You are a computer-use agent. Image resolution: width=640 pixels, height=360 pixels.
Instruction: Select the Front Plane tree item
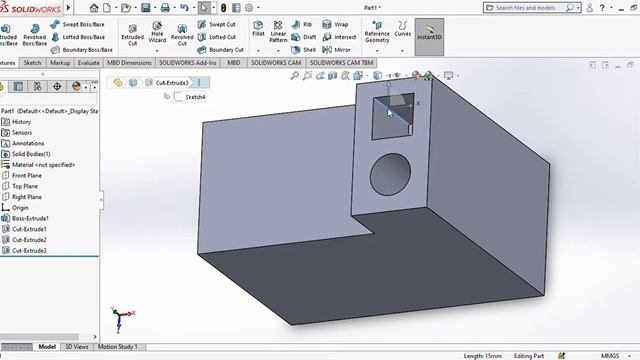27,176
